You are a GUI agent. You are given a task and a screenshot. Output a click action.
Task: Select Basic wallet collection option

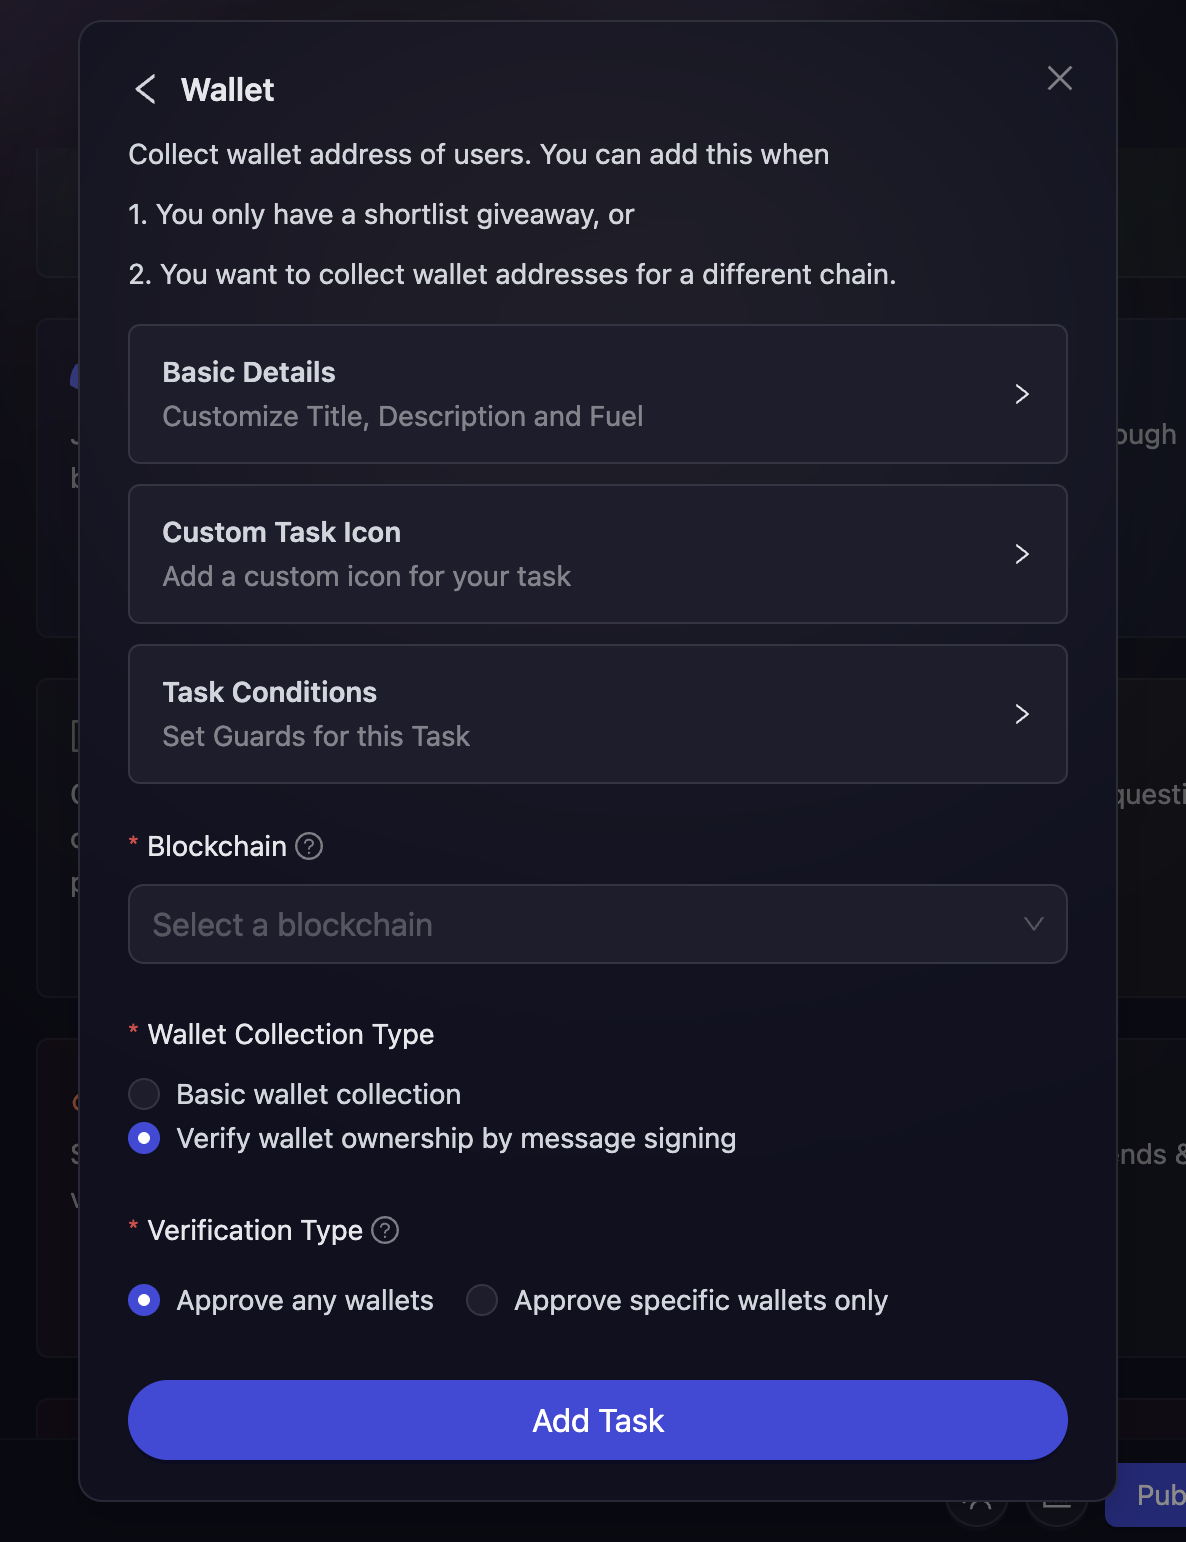[144, 1094]
